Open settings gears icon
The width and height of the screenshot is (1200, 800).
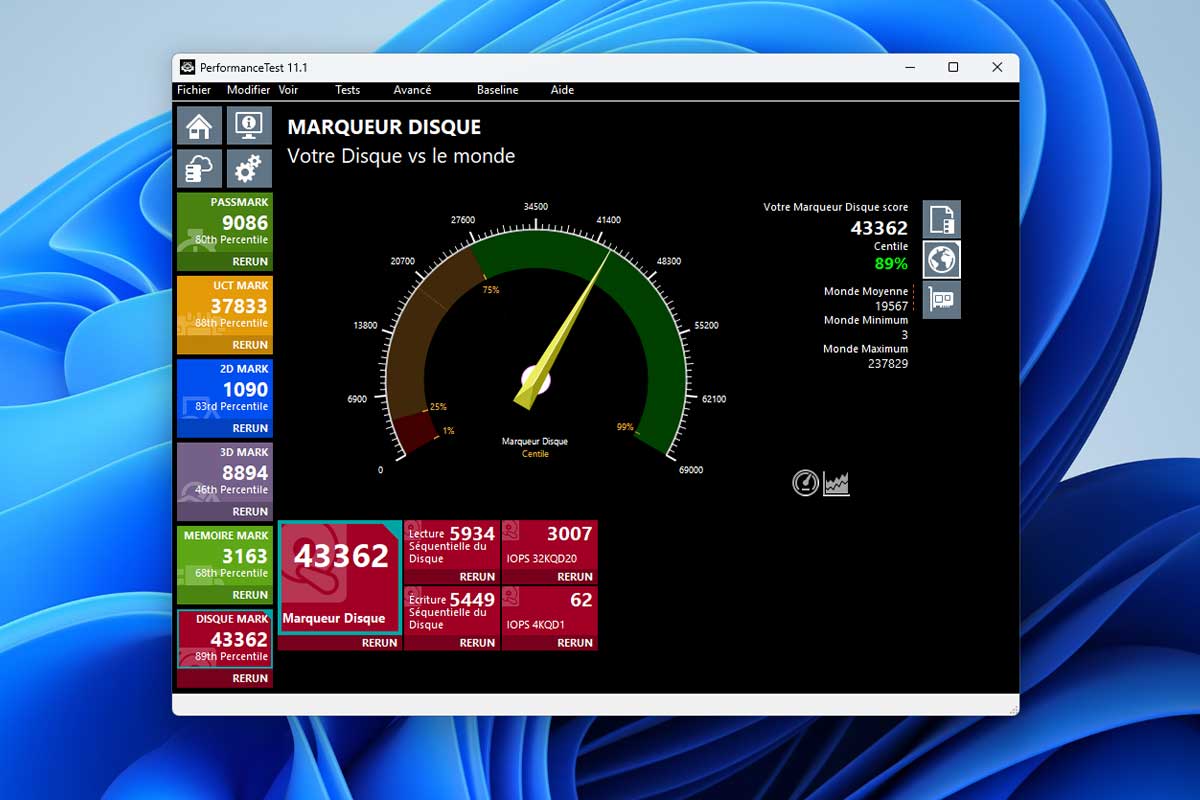[x=249, y=170]
